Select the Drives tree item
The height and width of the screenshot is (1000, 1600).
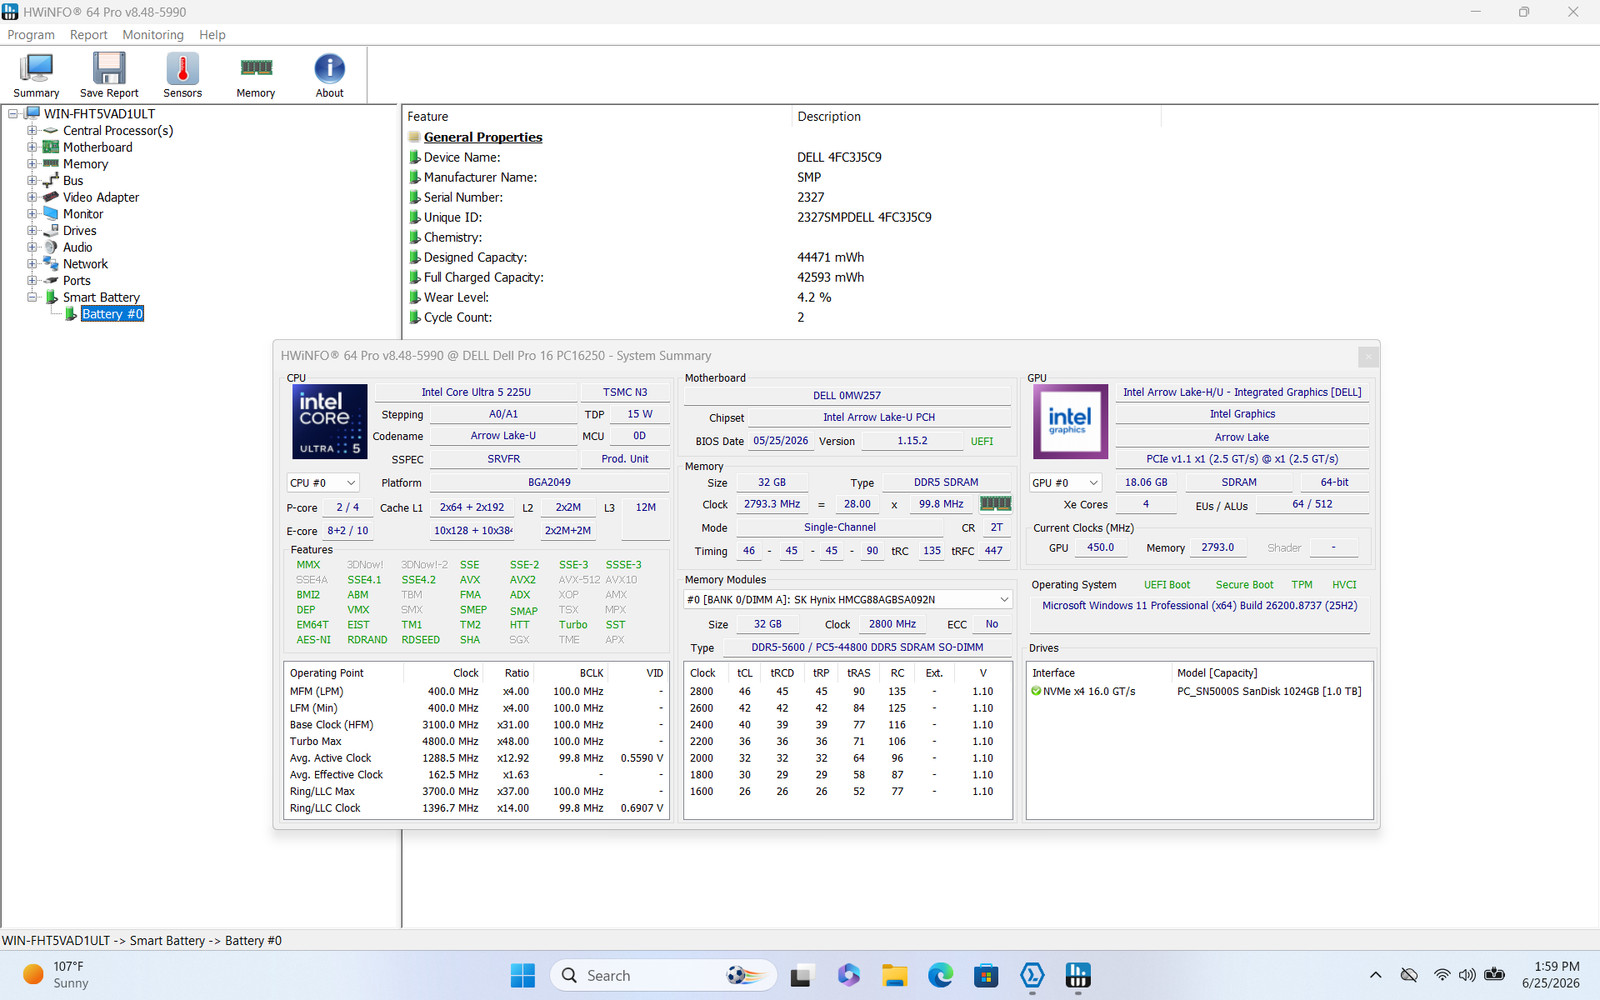coord(80,231)
